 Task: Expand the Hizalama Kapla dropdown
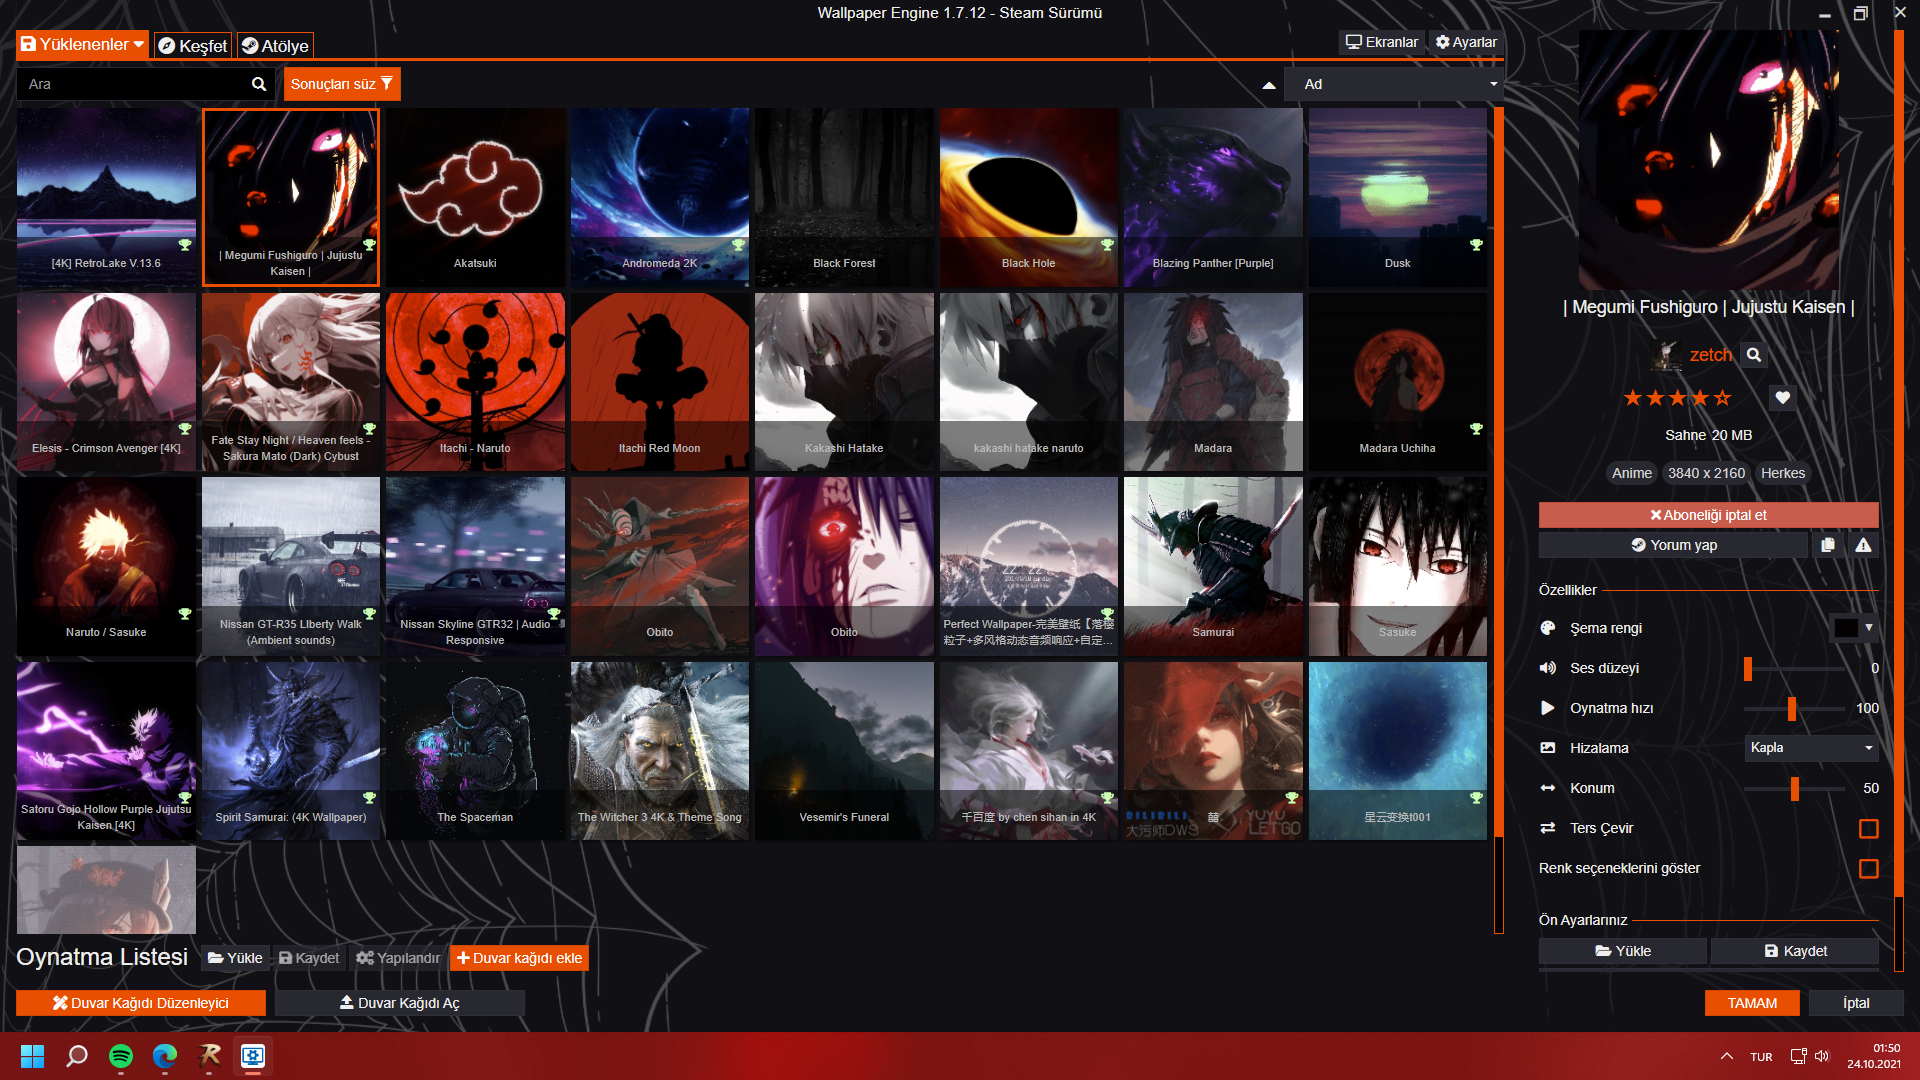(x=1811, y=748)
